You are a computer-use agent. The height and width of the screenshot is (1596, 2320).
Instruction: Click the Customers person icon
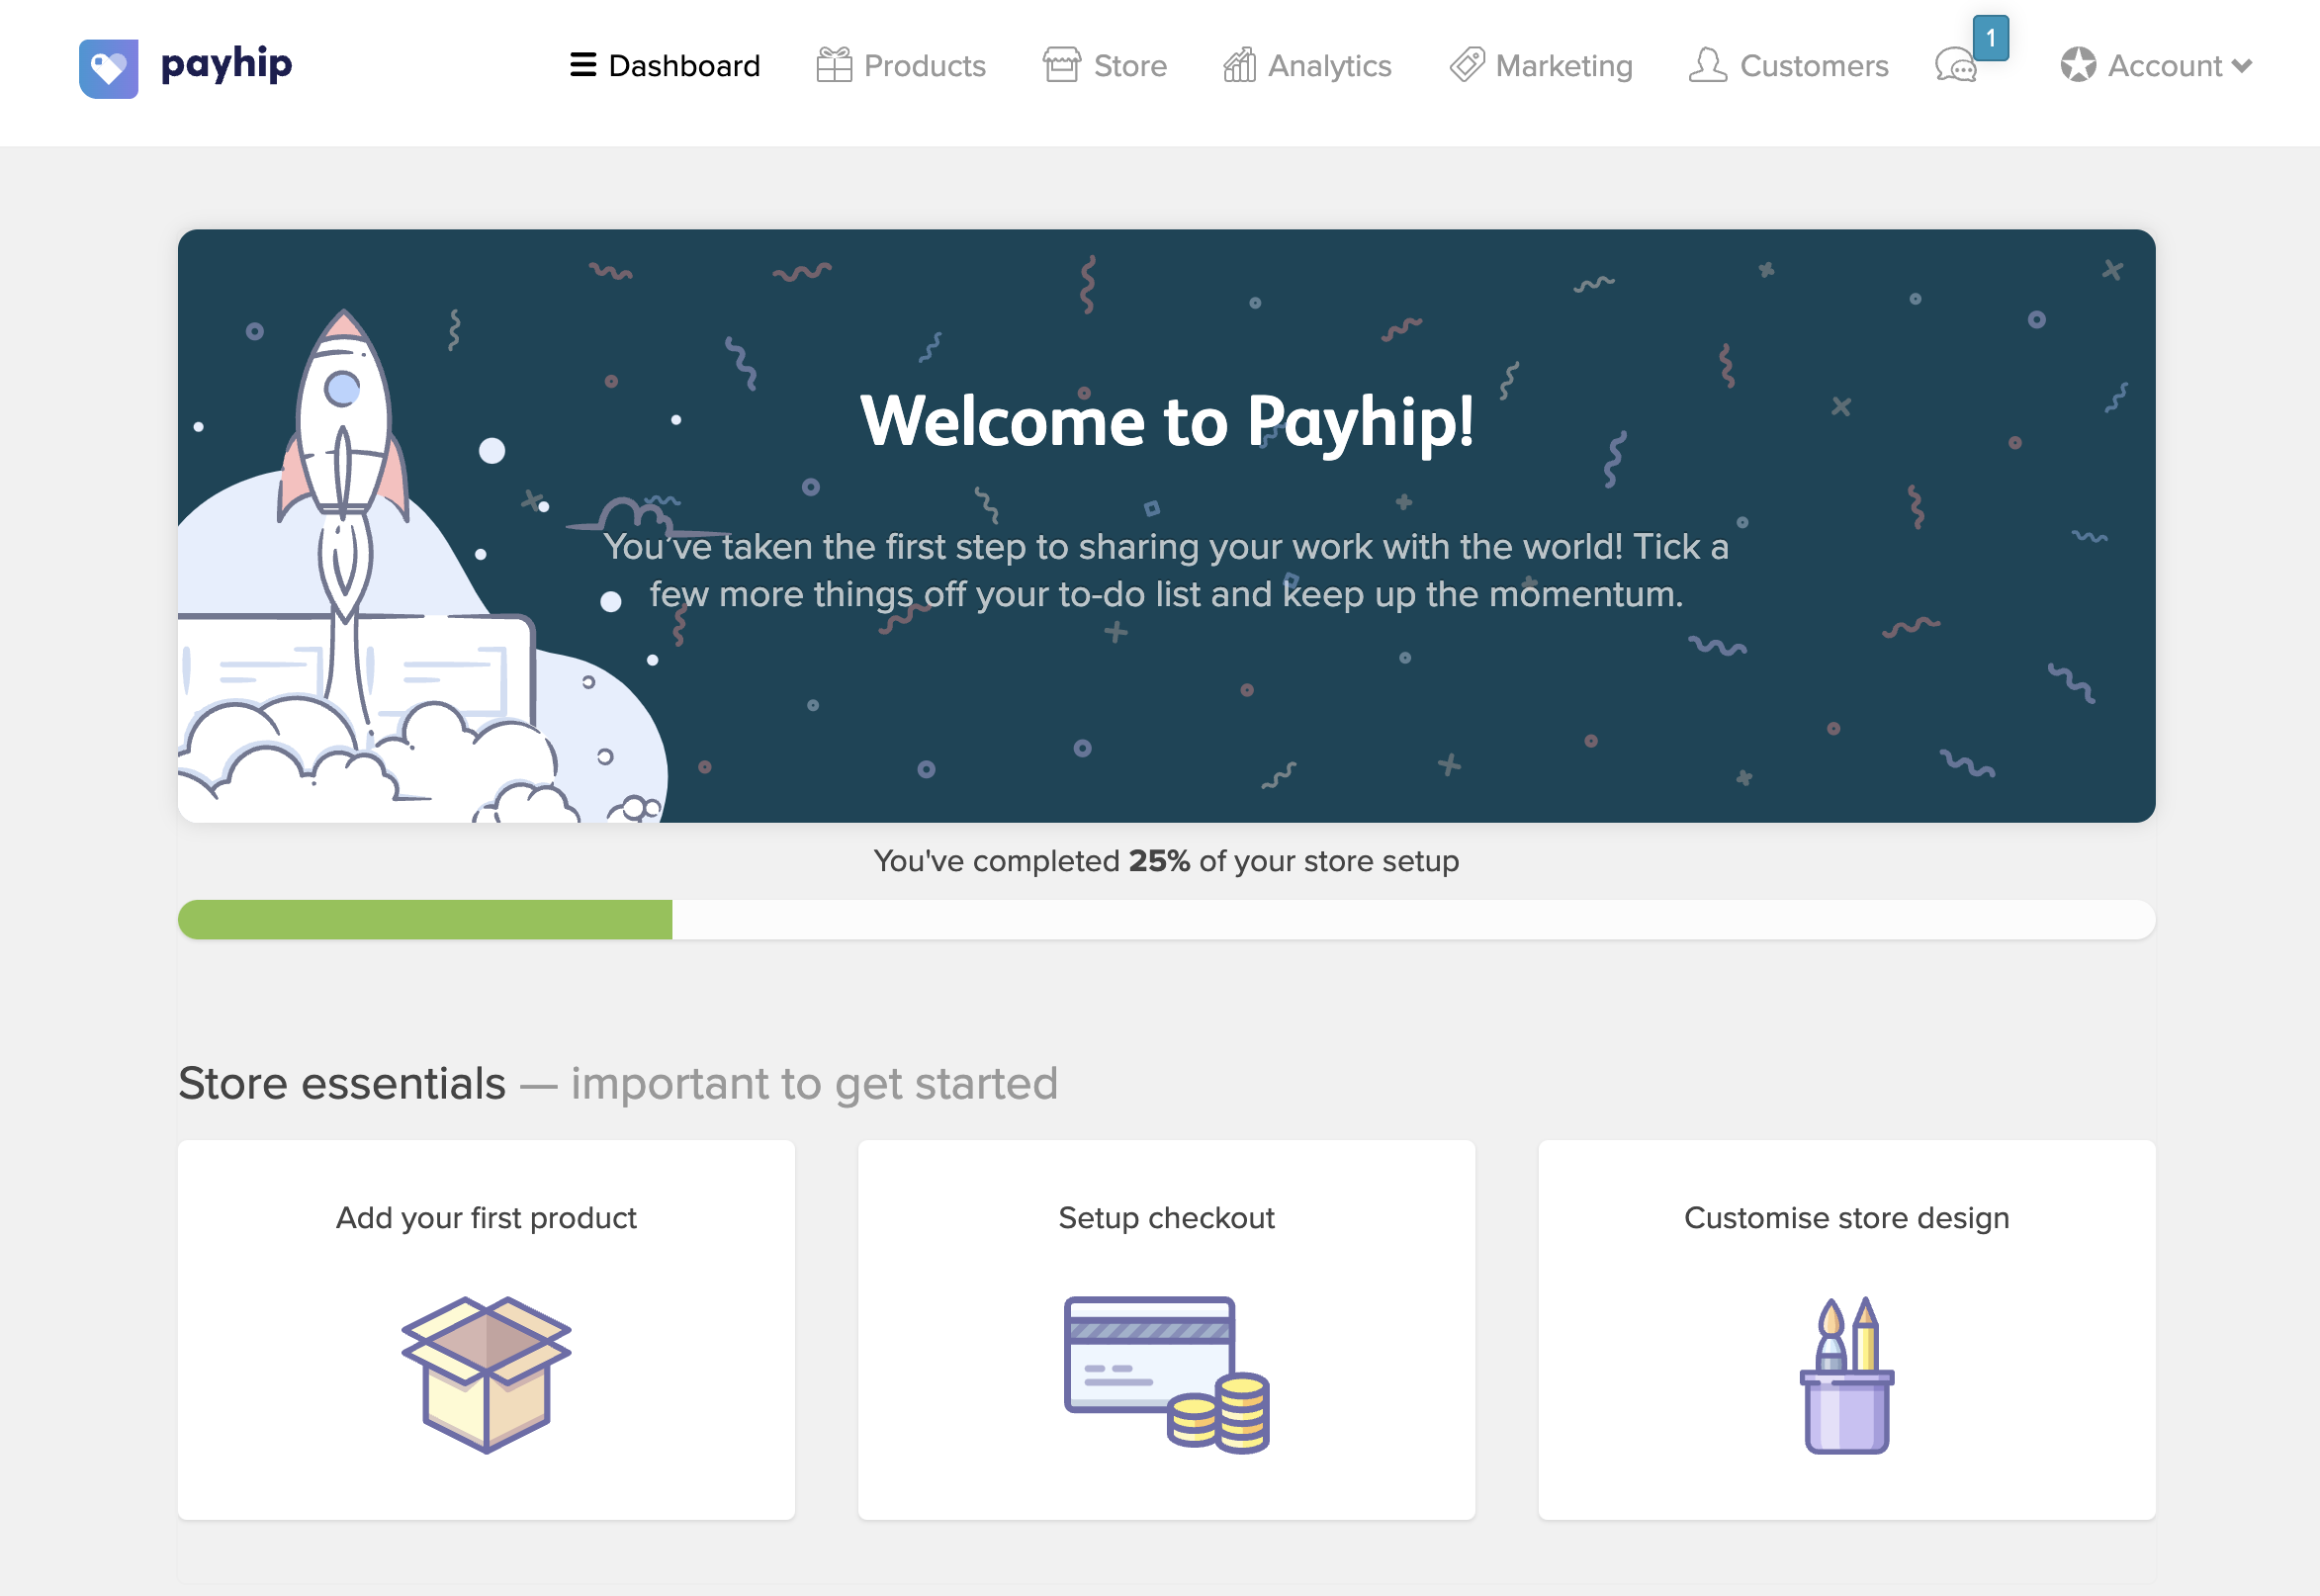click(x=1707, y=65)
